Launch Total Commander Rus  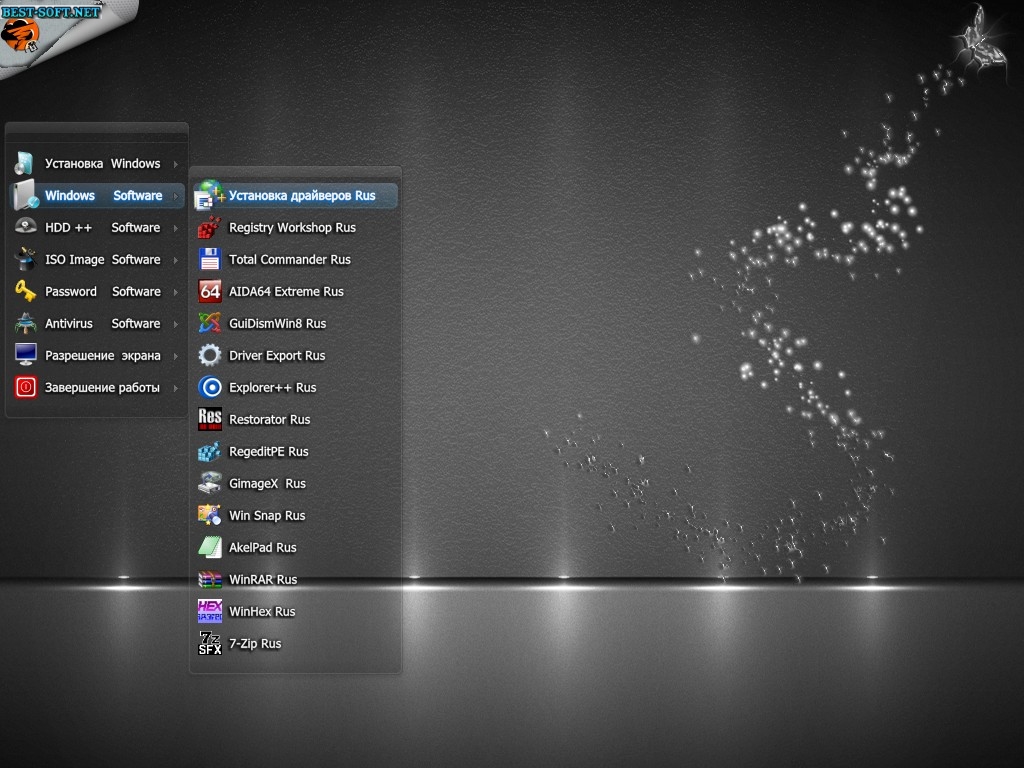pyautogui.click(x=295, y=259)
